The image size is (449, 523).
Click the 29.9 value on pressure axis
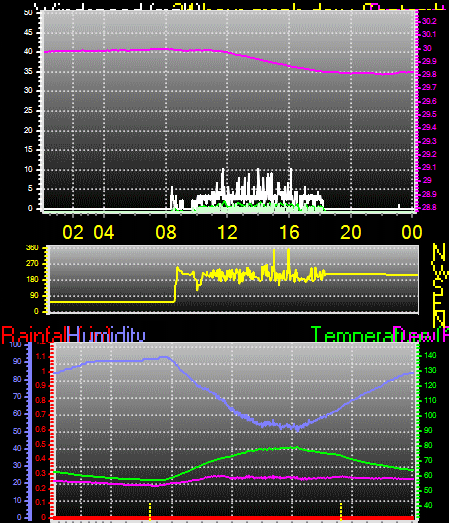[429, 61]
